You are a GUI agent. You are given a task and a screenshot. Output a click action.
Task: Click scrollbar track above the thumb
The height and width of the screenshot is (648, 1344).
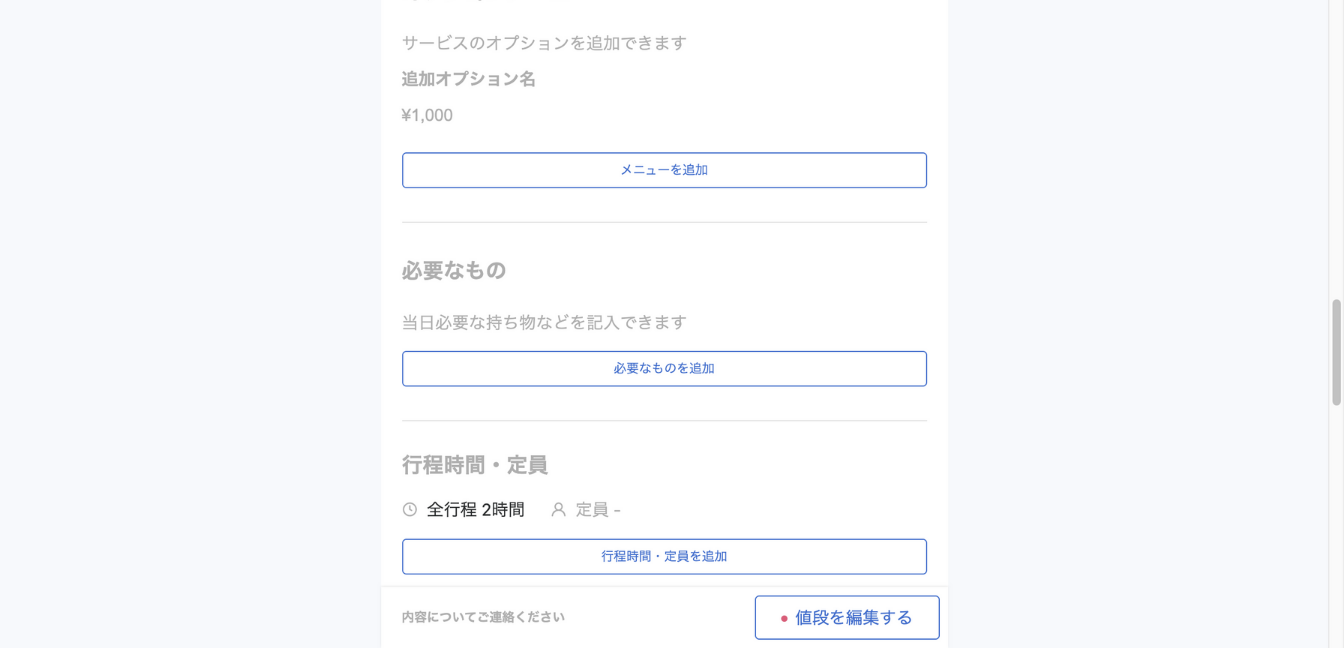click(x=1336, y=150)
